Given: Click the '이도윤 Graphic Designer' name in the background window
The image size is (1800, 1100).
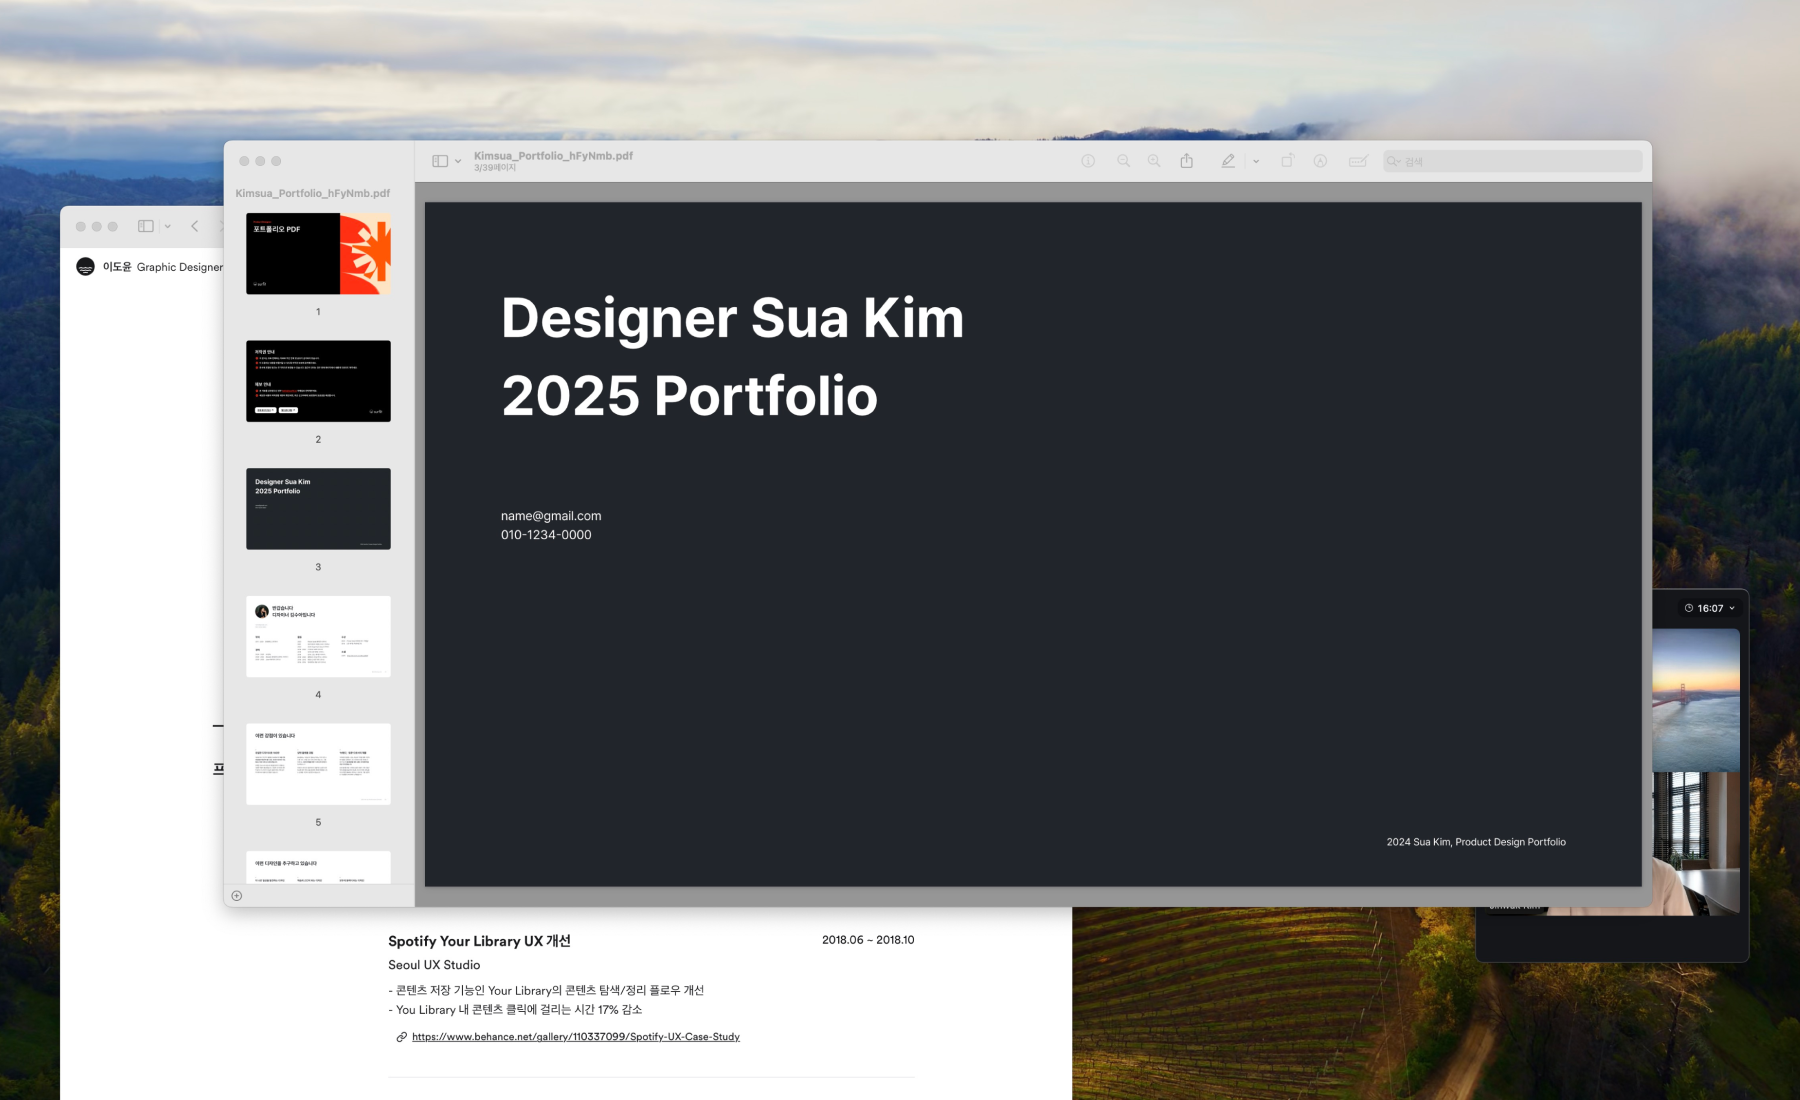Looking at the screenshot, I should click(x=162, y=267).
